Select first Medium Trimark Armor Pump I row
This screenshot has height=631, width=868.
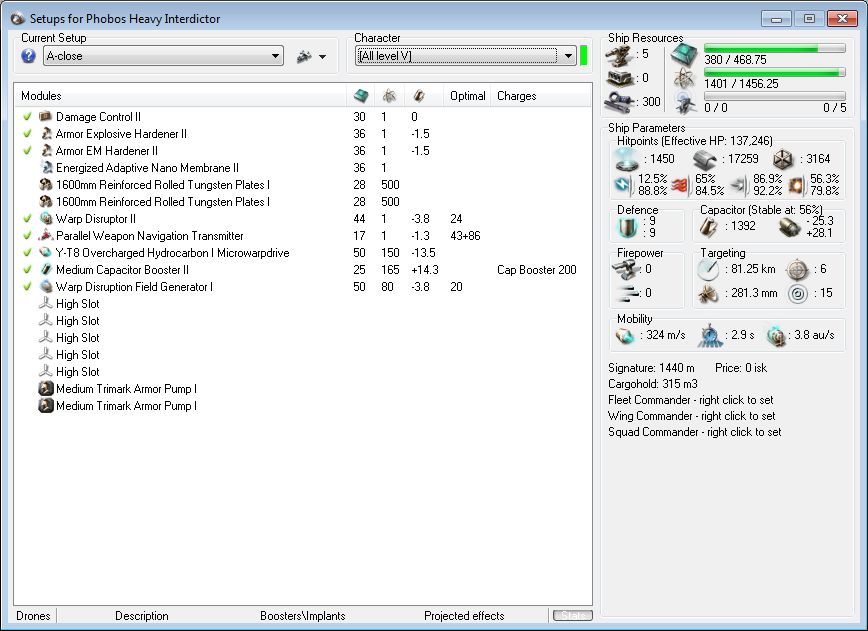tap(302, 389)
